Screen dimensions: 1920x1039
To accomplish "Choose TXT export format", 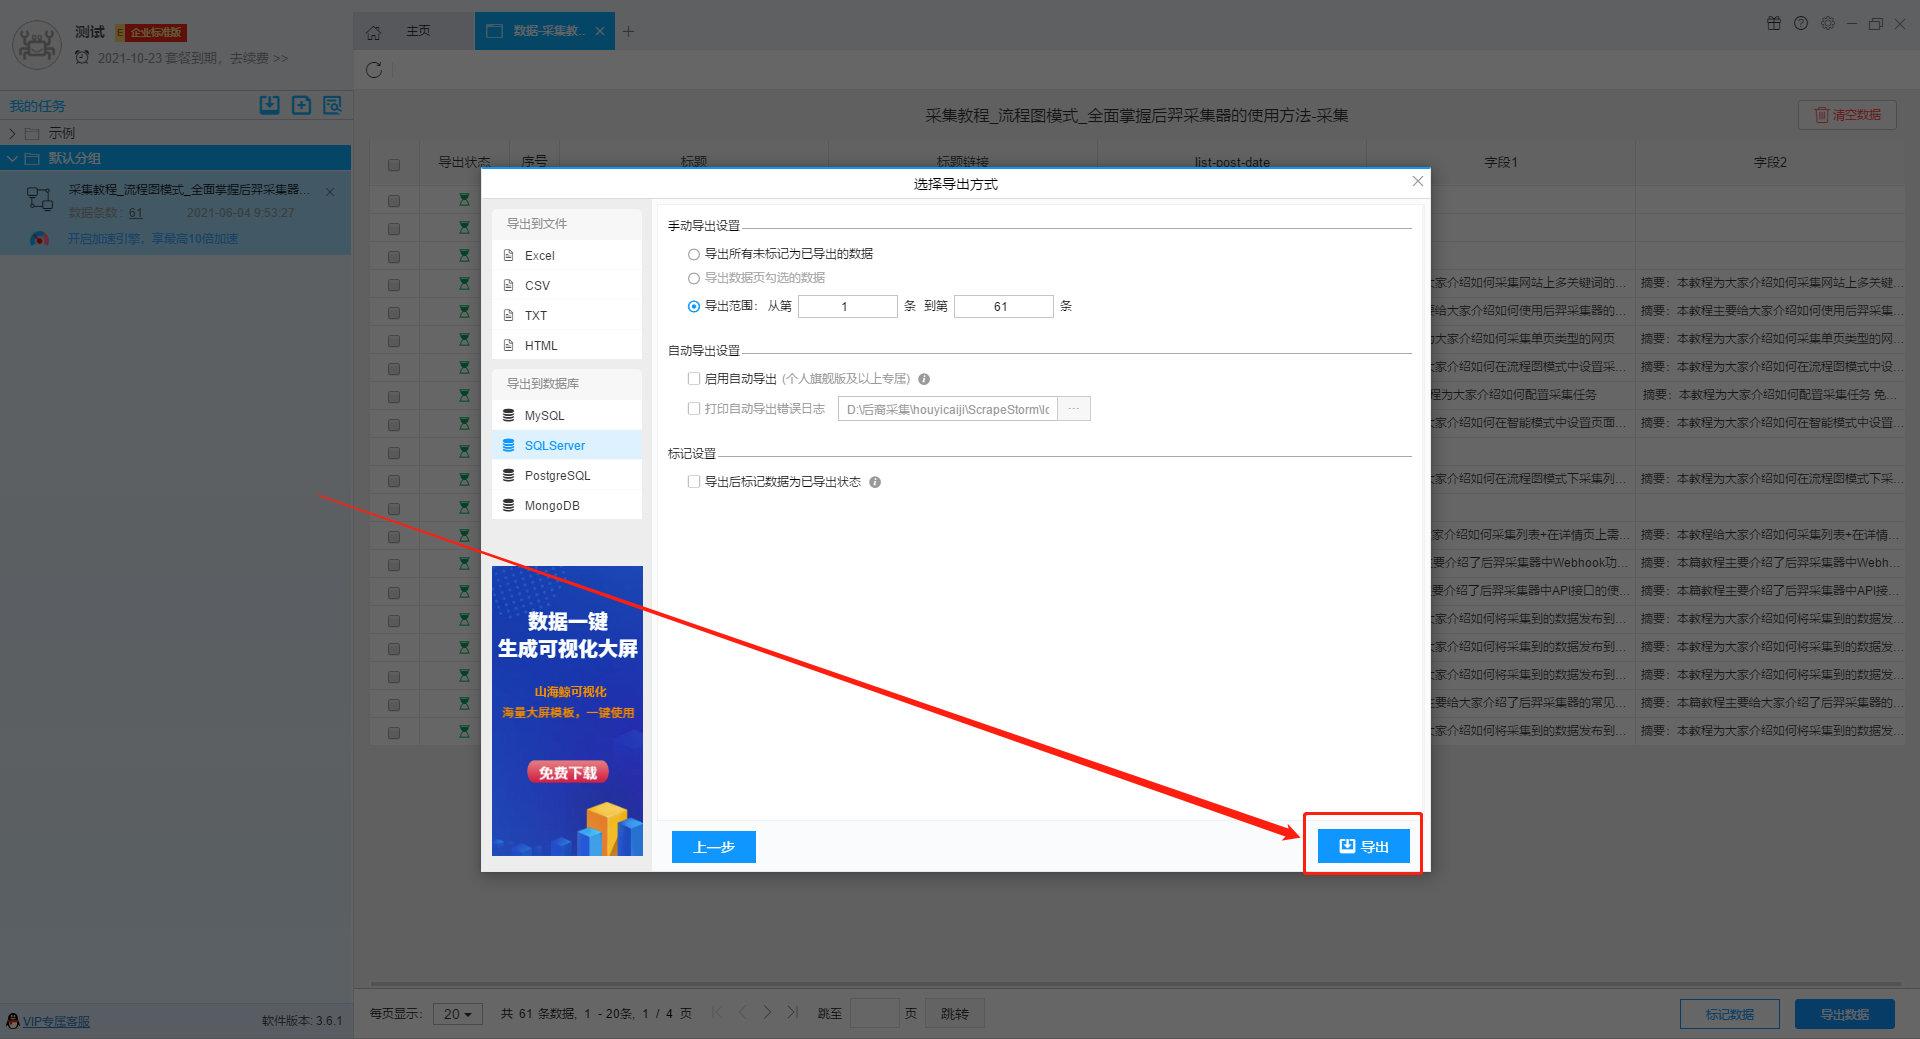I will tap(567, 315).
